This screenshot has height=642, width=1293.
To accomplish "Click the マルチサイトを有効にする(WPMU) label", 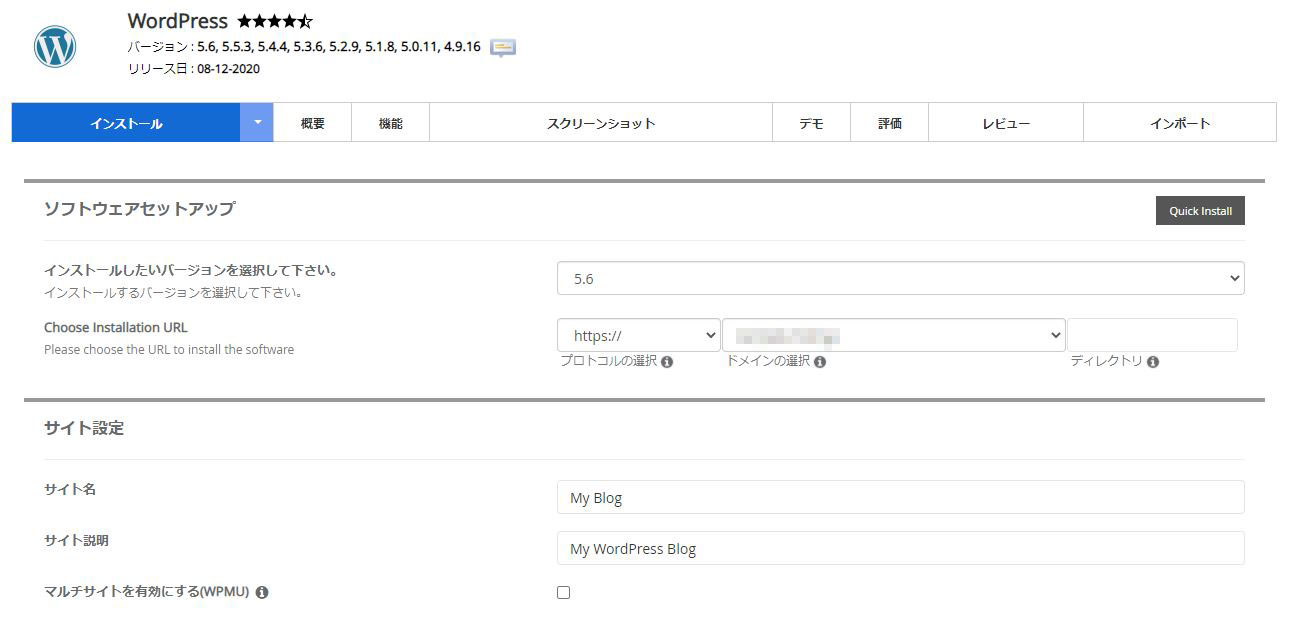I will click(146, 592).
